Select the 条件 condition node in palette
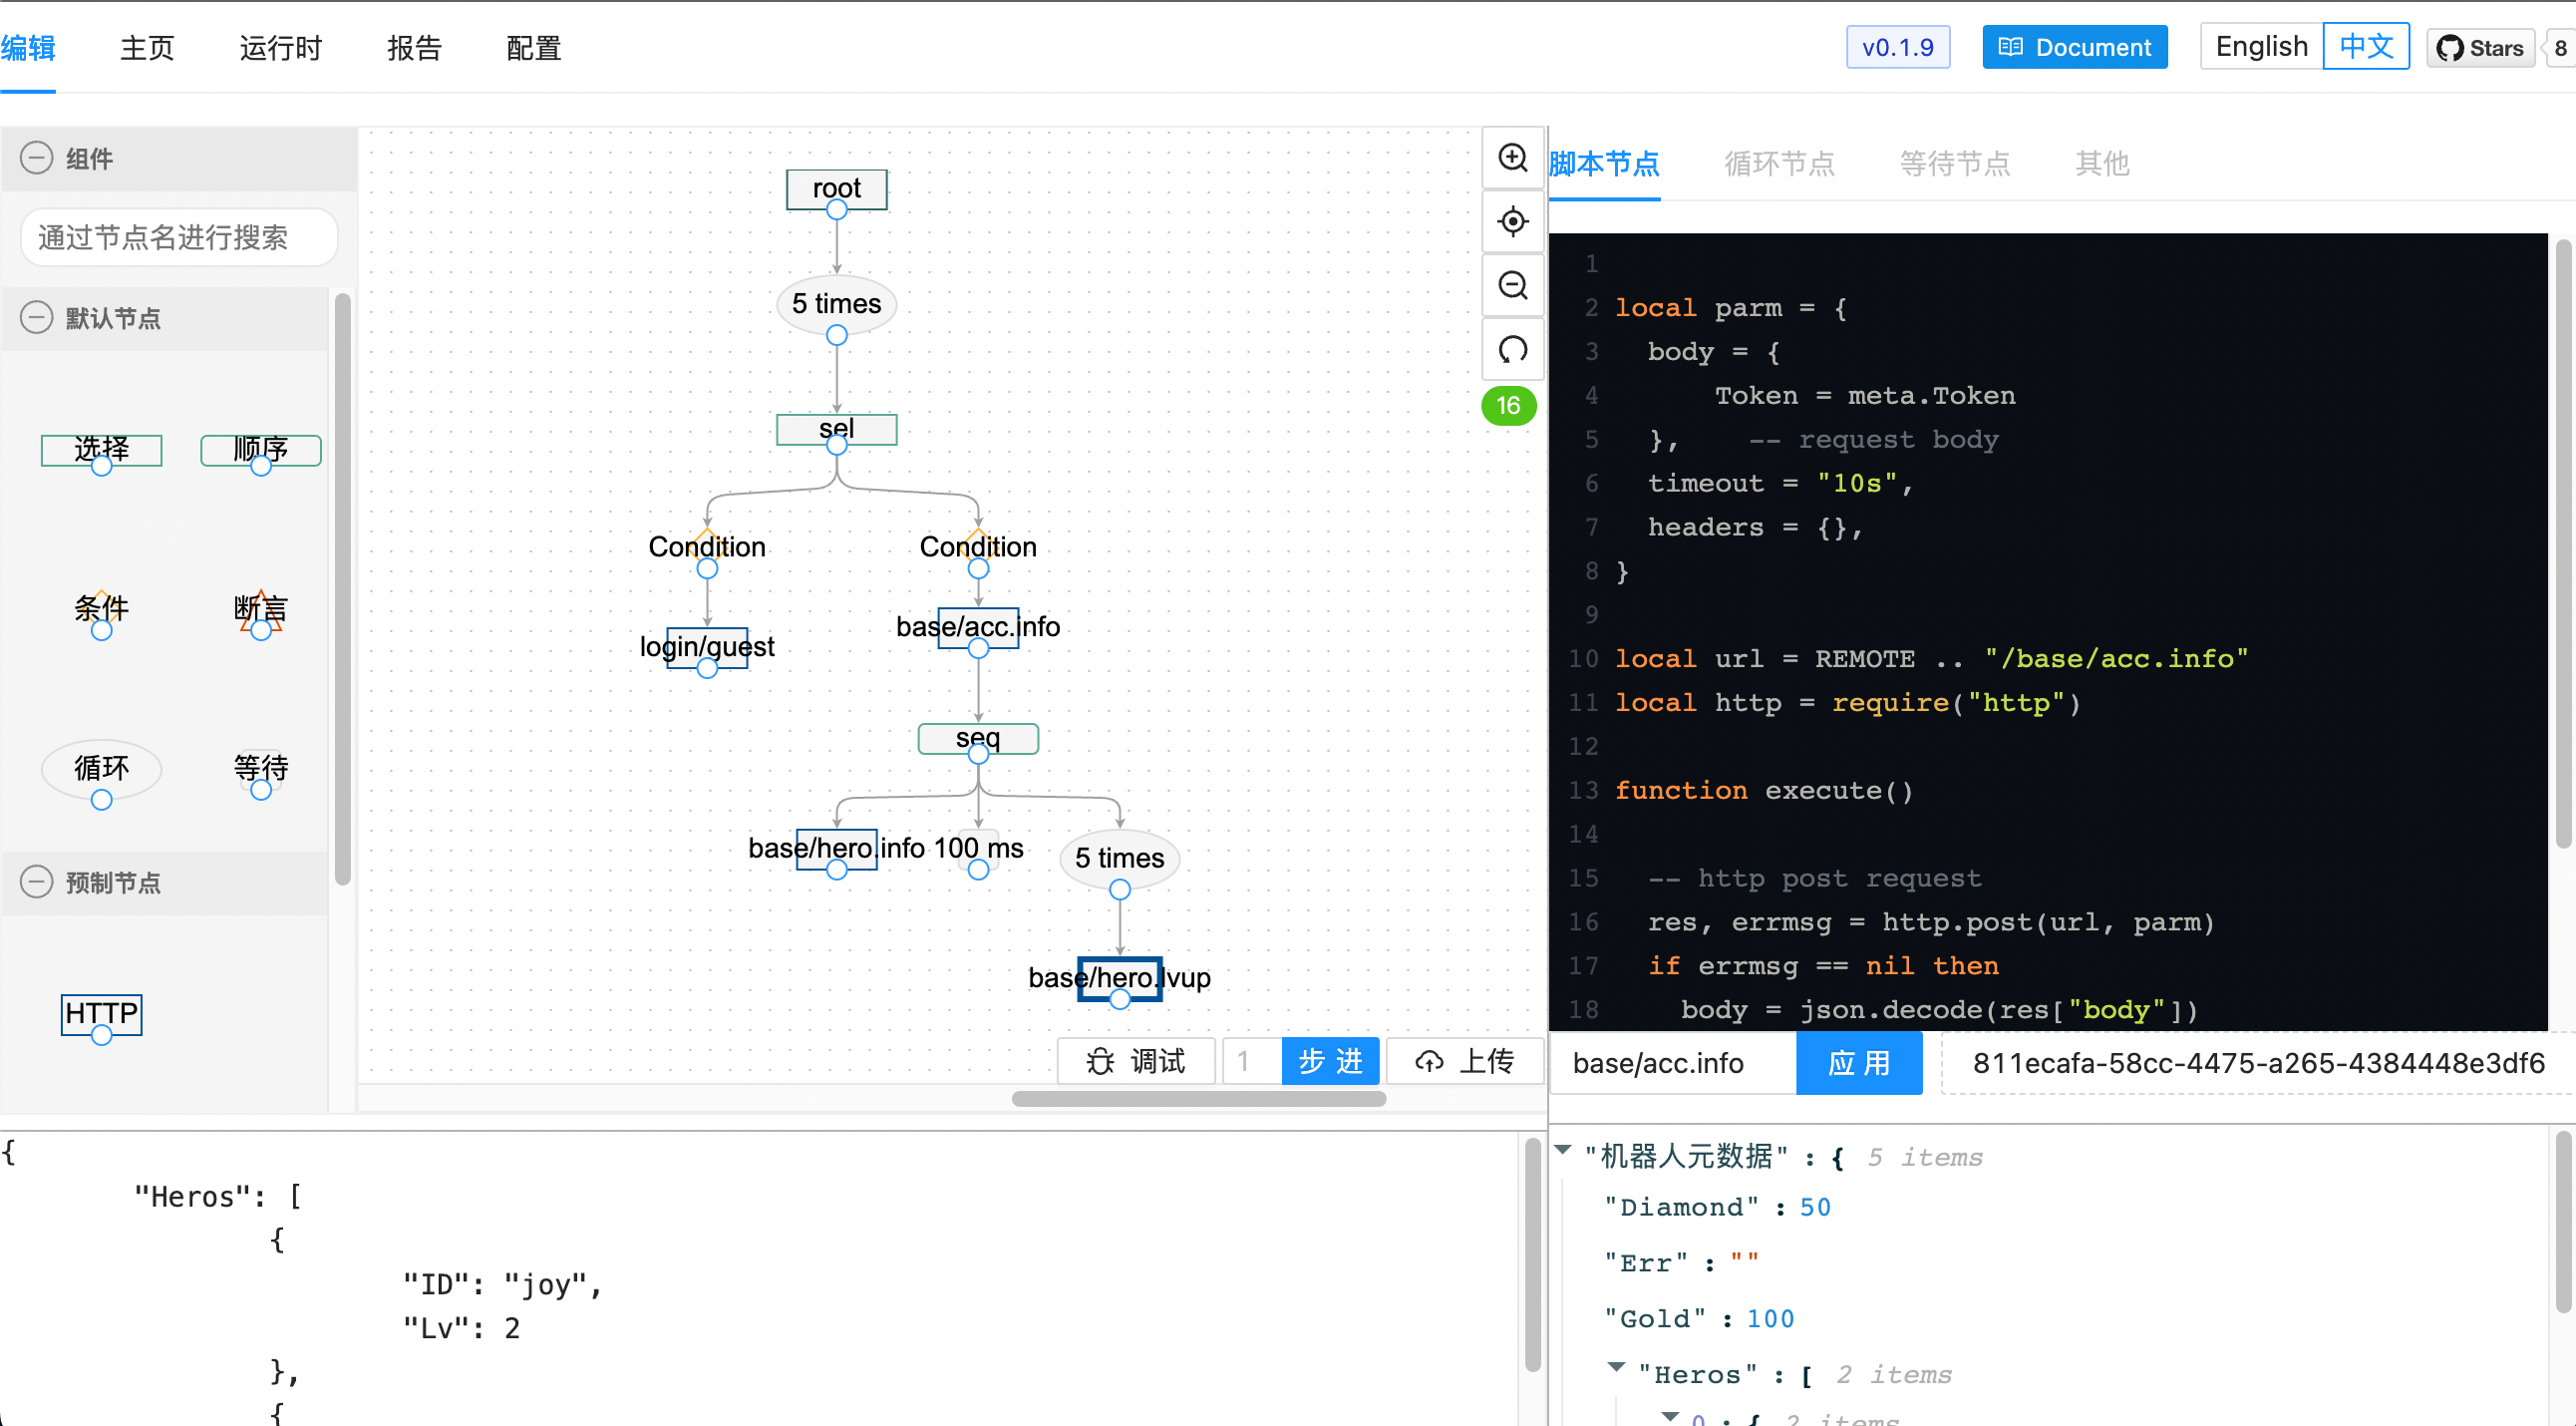This screenshot has height=1426, width=2576. (101, 608)
